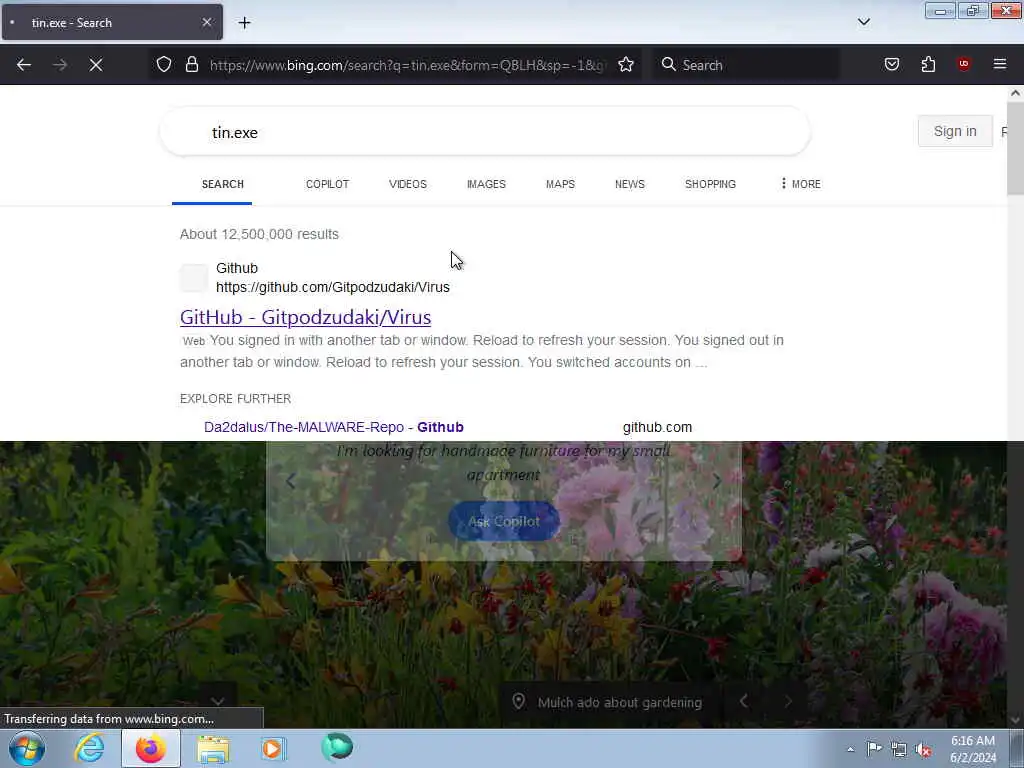Open the MAPS tab
The height and width of the screenshot is (768, 1024).
pyautogui.click(x=560, y=184)
